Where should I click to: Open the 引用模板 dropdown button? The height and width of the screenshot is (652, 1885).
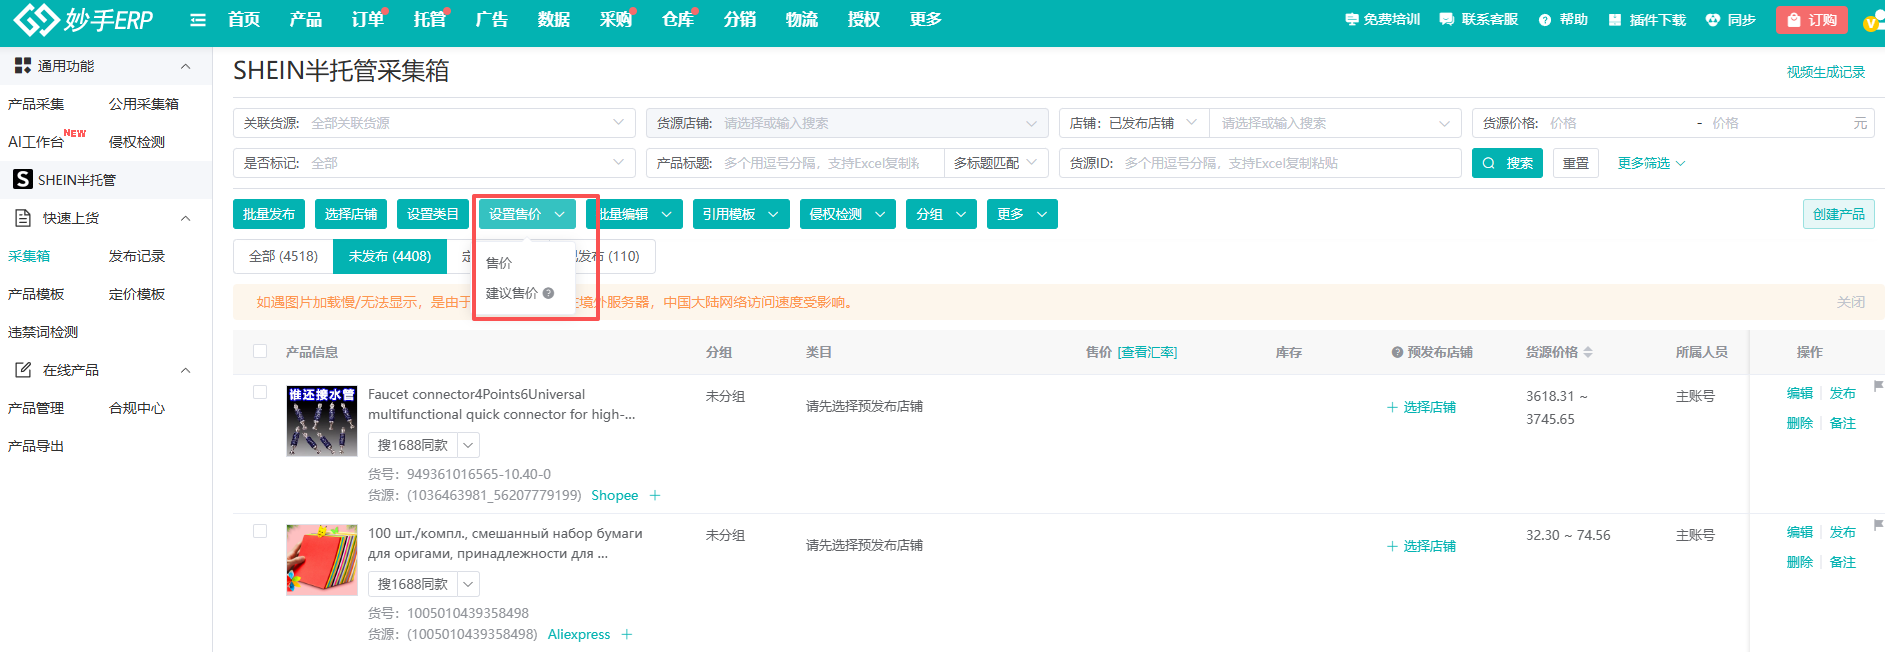[741, 214]
